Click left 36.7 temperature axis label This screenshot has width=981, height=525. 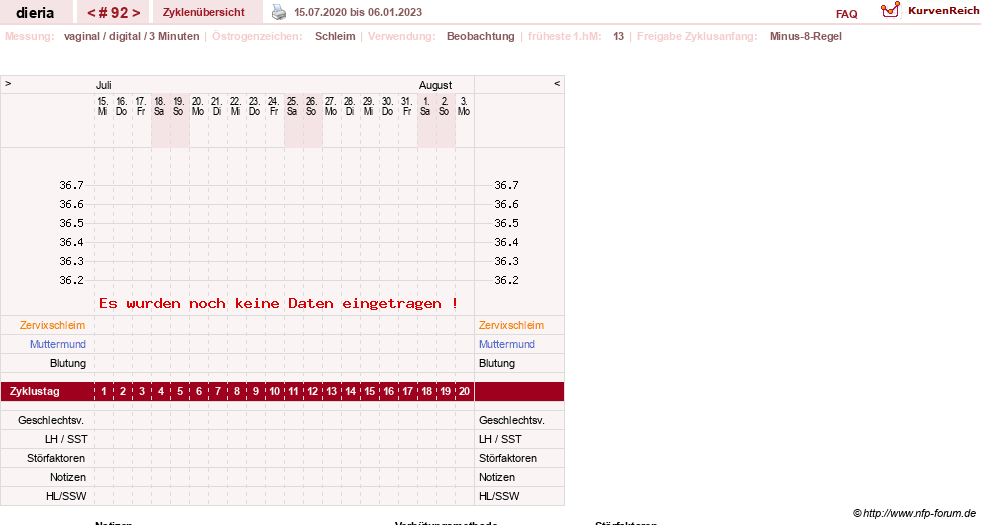point(71,185)
